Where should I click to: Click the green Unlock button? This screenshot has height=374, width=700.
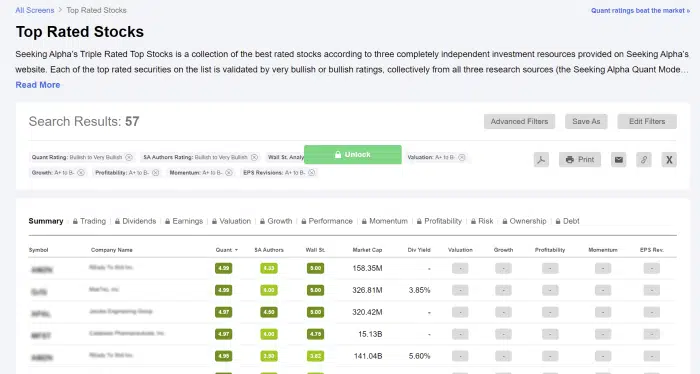pyautogui.click(x=353, y=154)
